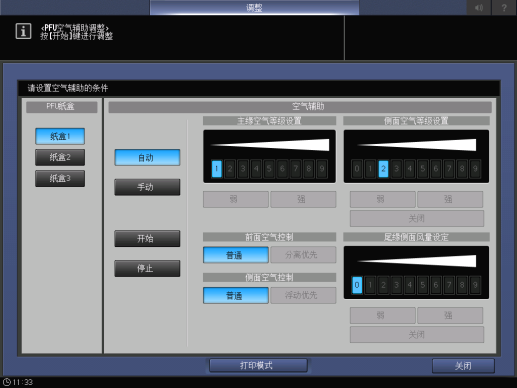Select 普通 under 侧面空气控制
Screen dimensions: 517x388
point(236,295)
